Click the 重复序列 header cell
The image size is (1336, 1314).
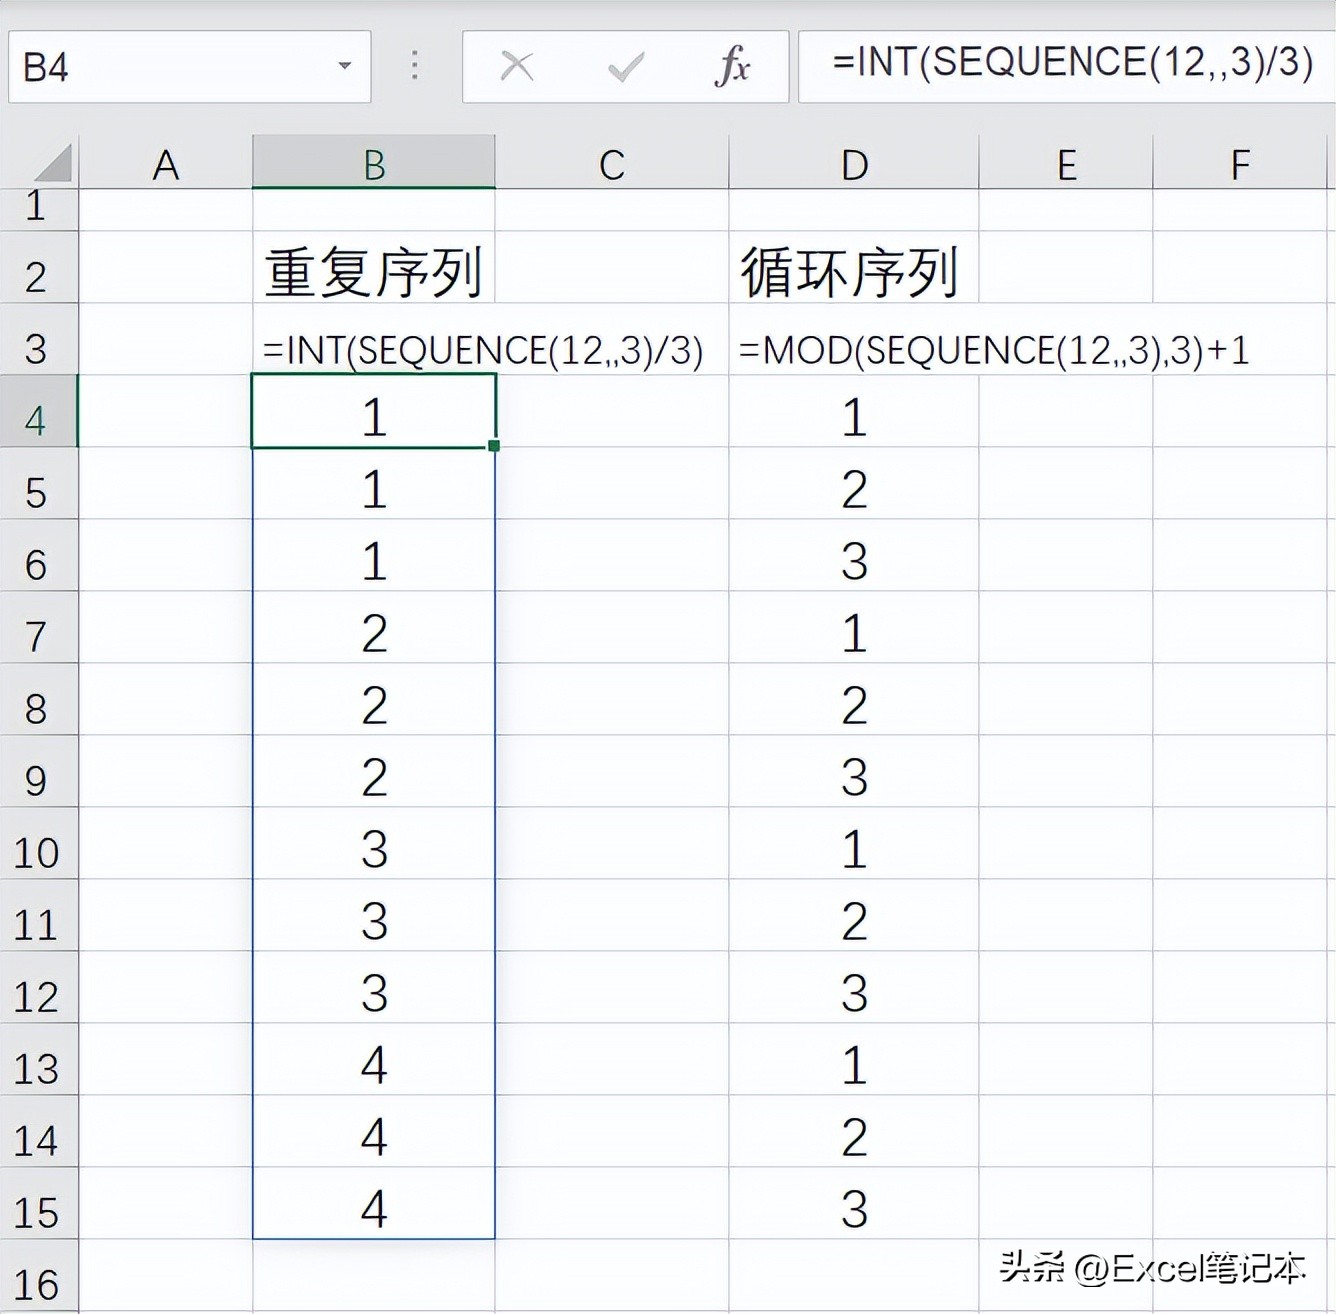[x=373, y=272]
